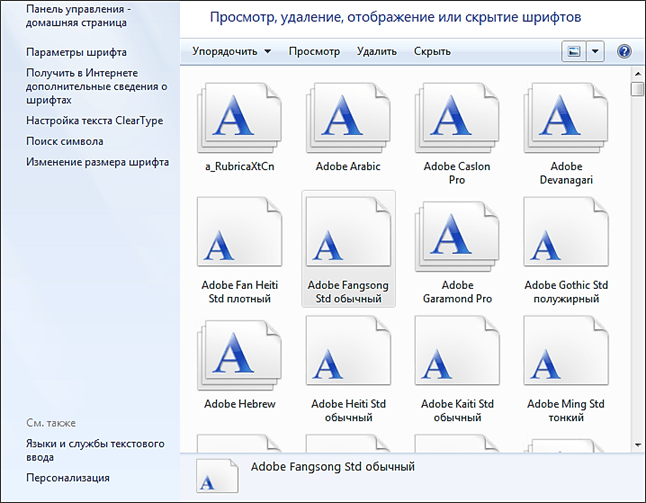Expand the view options dropdown arrow
Image resolution: width=646 pixels, height=503 pixels.
click(x=596, y=51)
